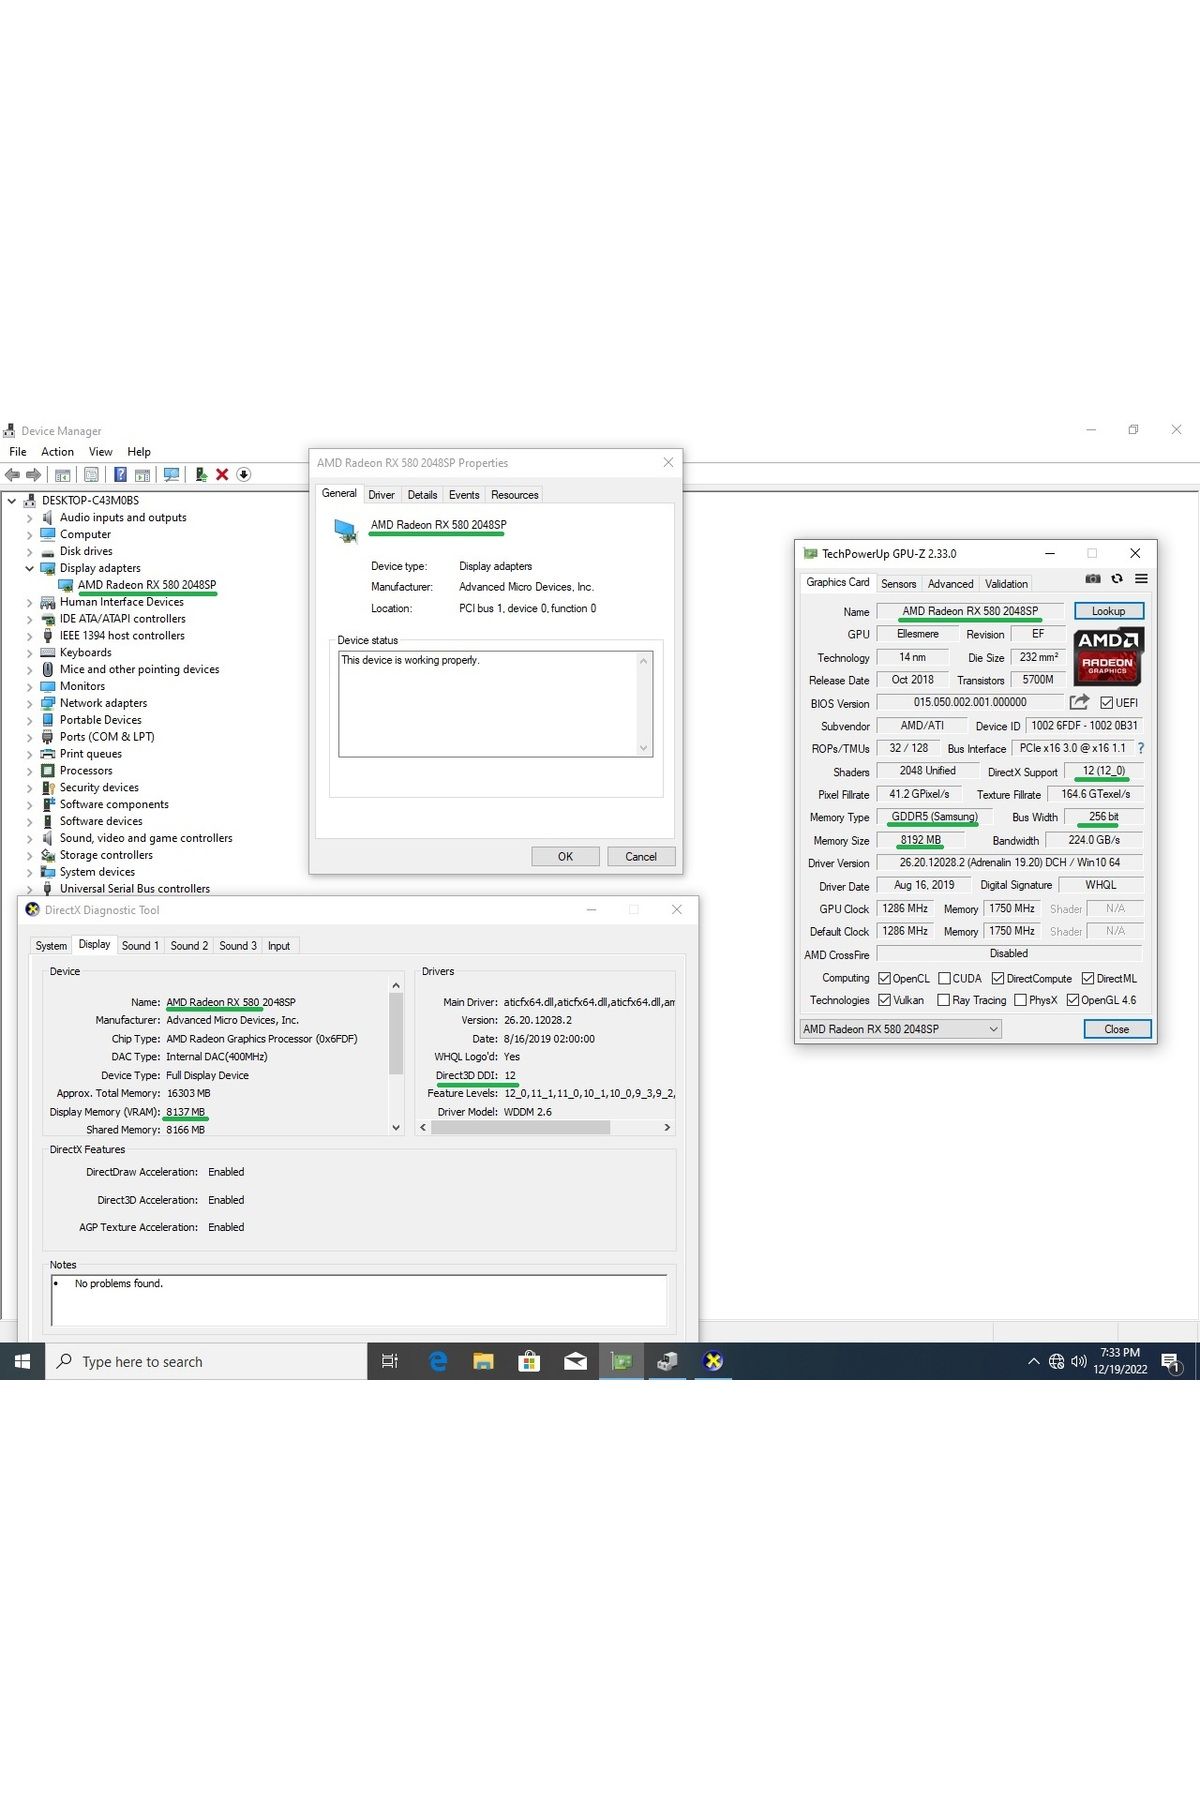Toggle the DirectCompute checkbox
This screenshot has height=1800, width=1200.
tap(997, 978)
